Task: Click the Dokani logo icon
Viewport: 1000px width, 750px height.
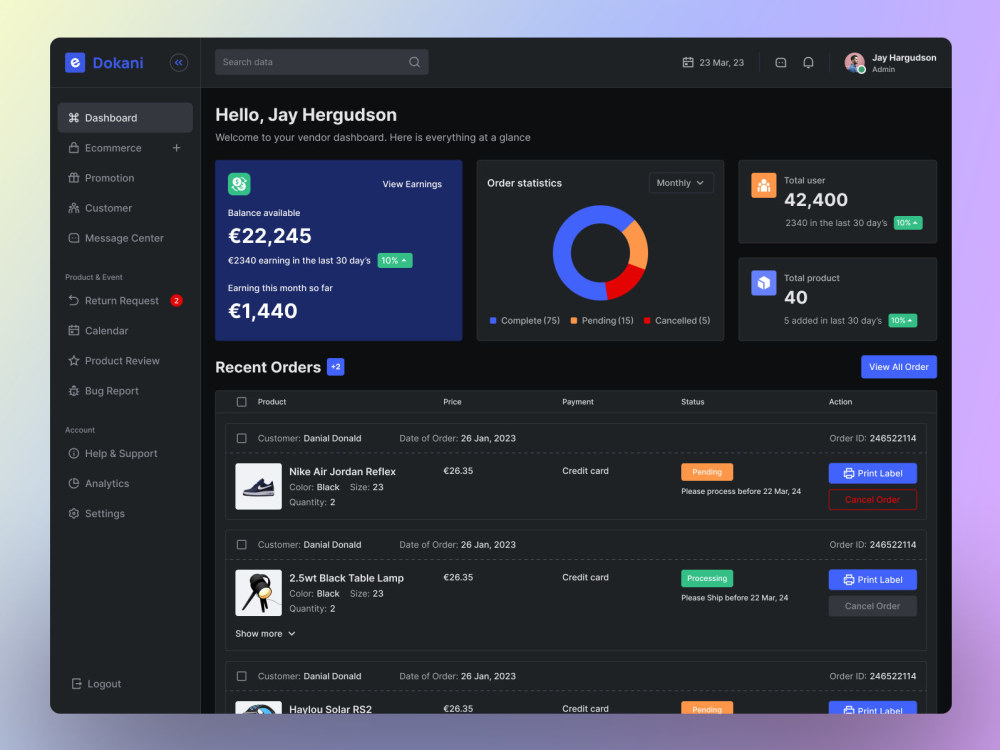Action: tap(75, 62)
